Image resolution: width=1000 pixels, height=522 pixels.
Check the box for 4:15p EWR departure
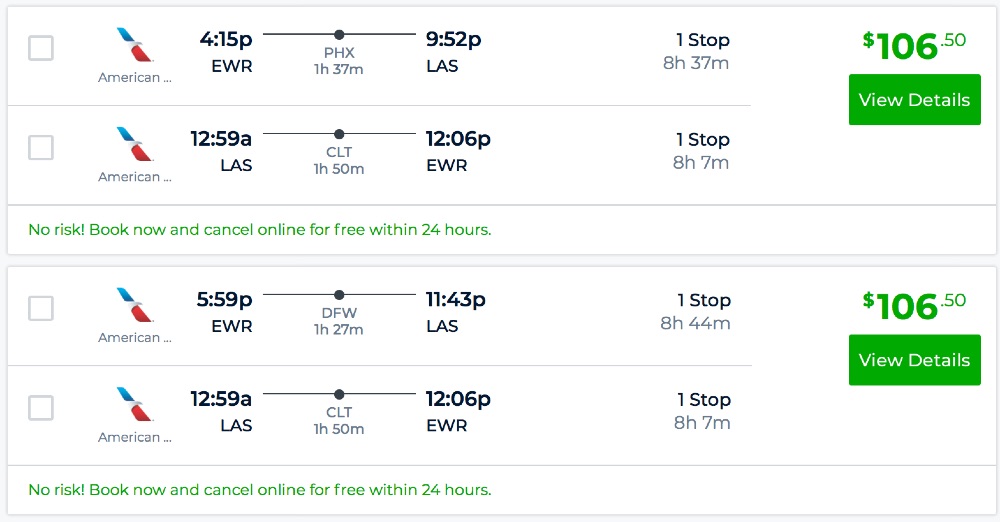tap(41, 48)
